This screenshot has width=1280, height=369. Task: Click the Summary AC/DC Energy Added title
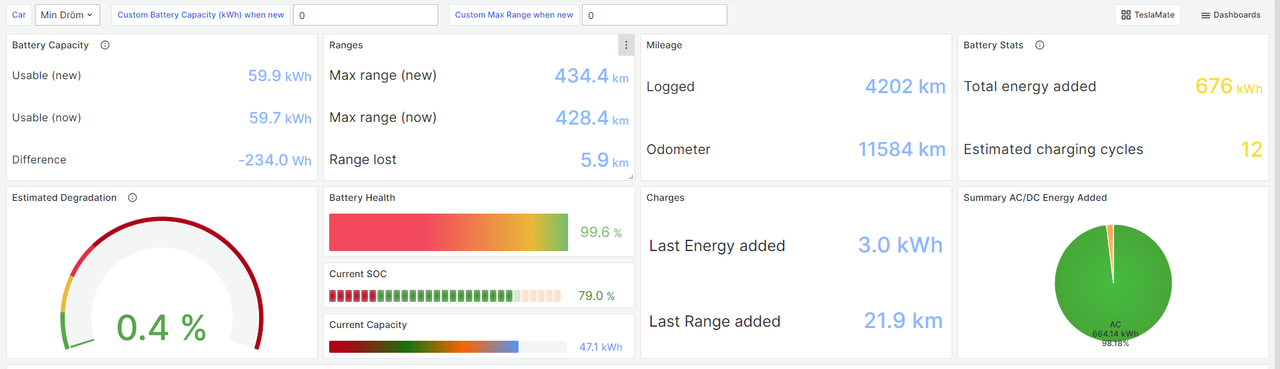coord(1035,198)
